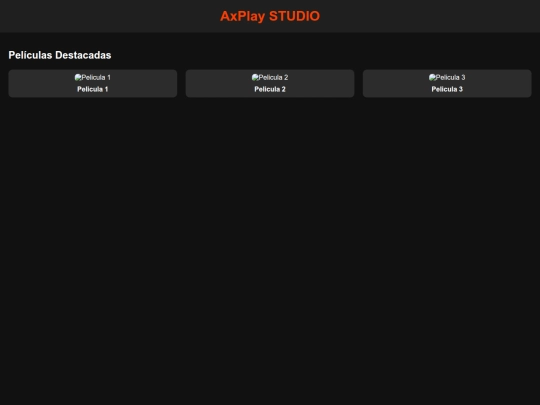Select the bold Película 2 card title
Viewport: 540px width, 405px height.
point(270,89)
